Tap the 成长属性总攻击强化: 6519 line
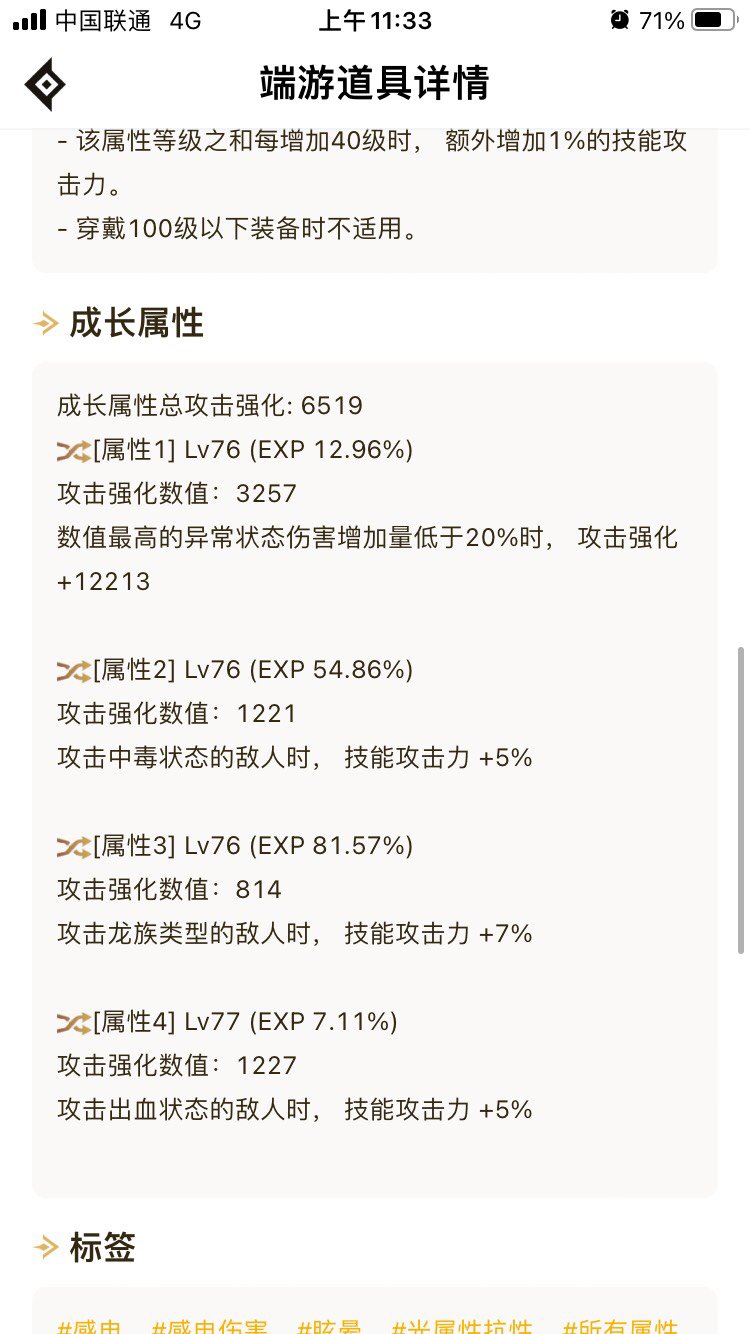750x1334 pixels. tap(210, 406)
